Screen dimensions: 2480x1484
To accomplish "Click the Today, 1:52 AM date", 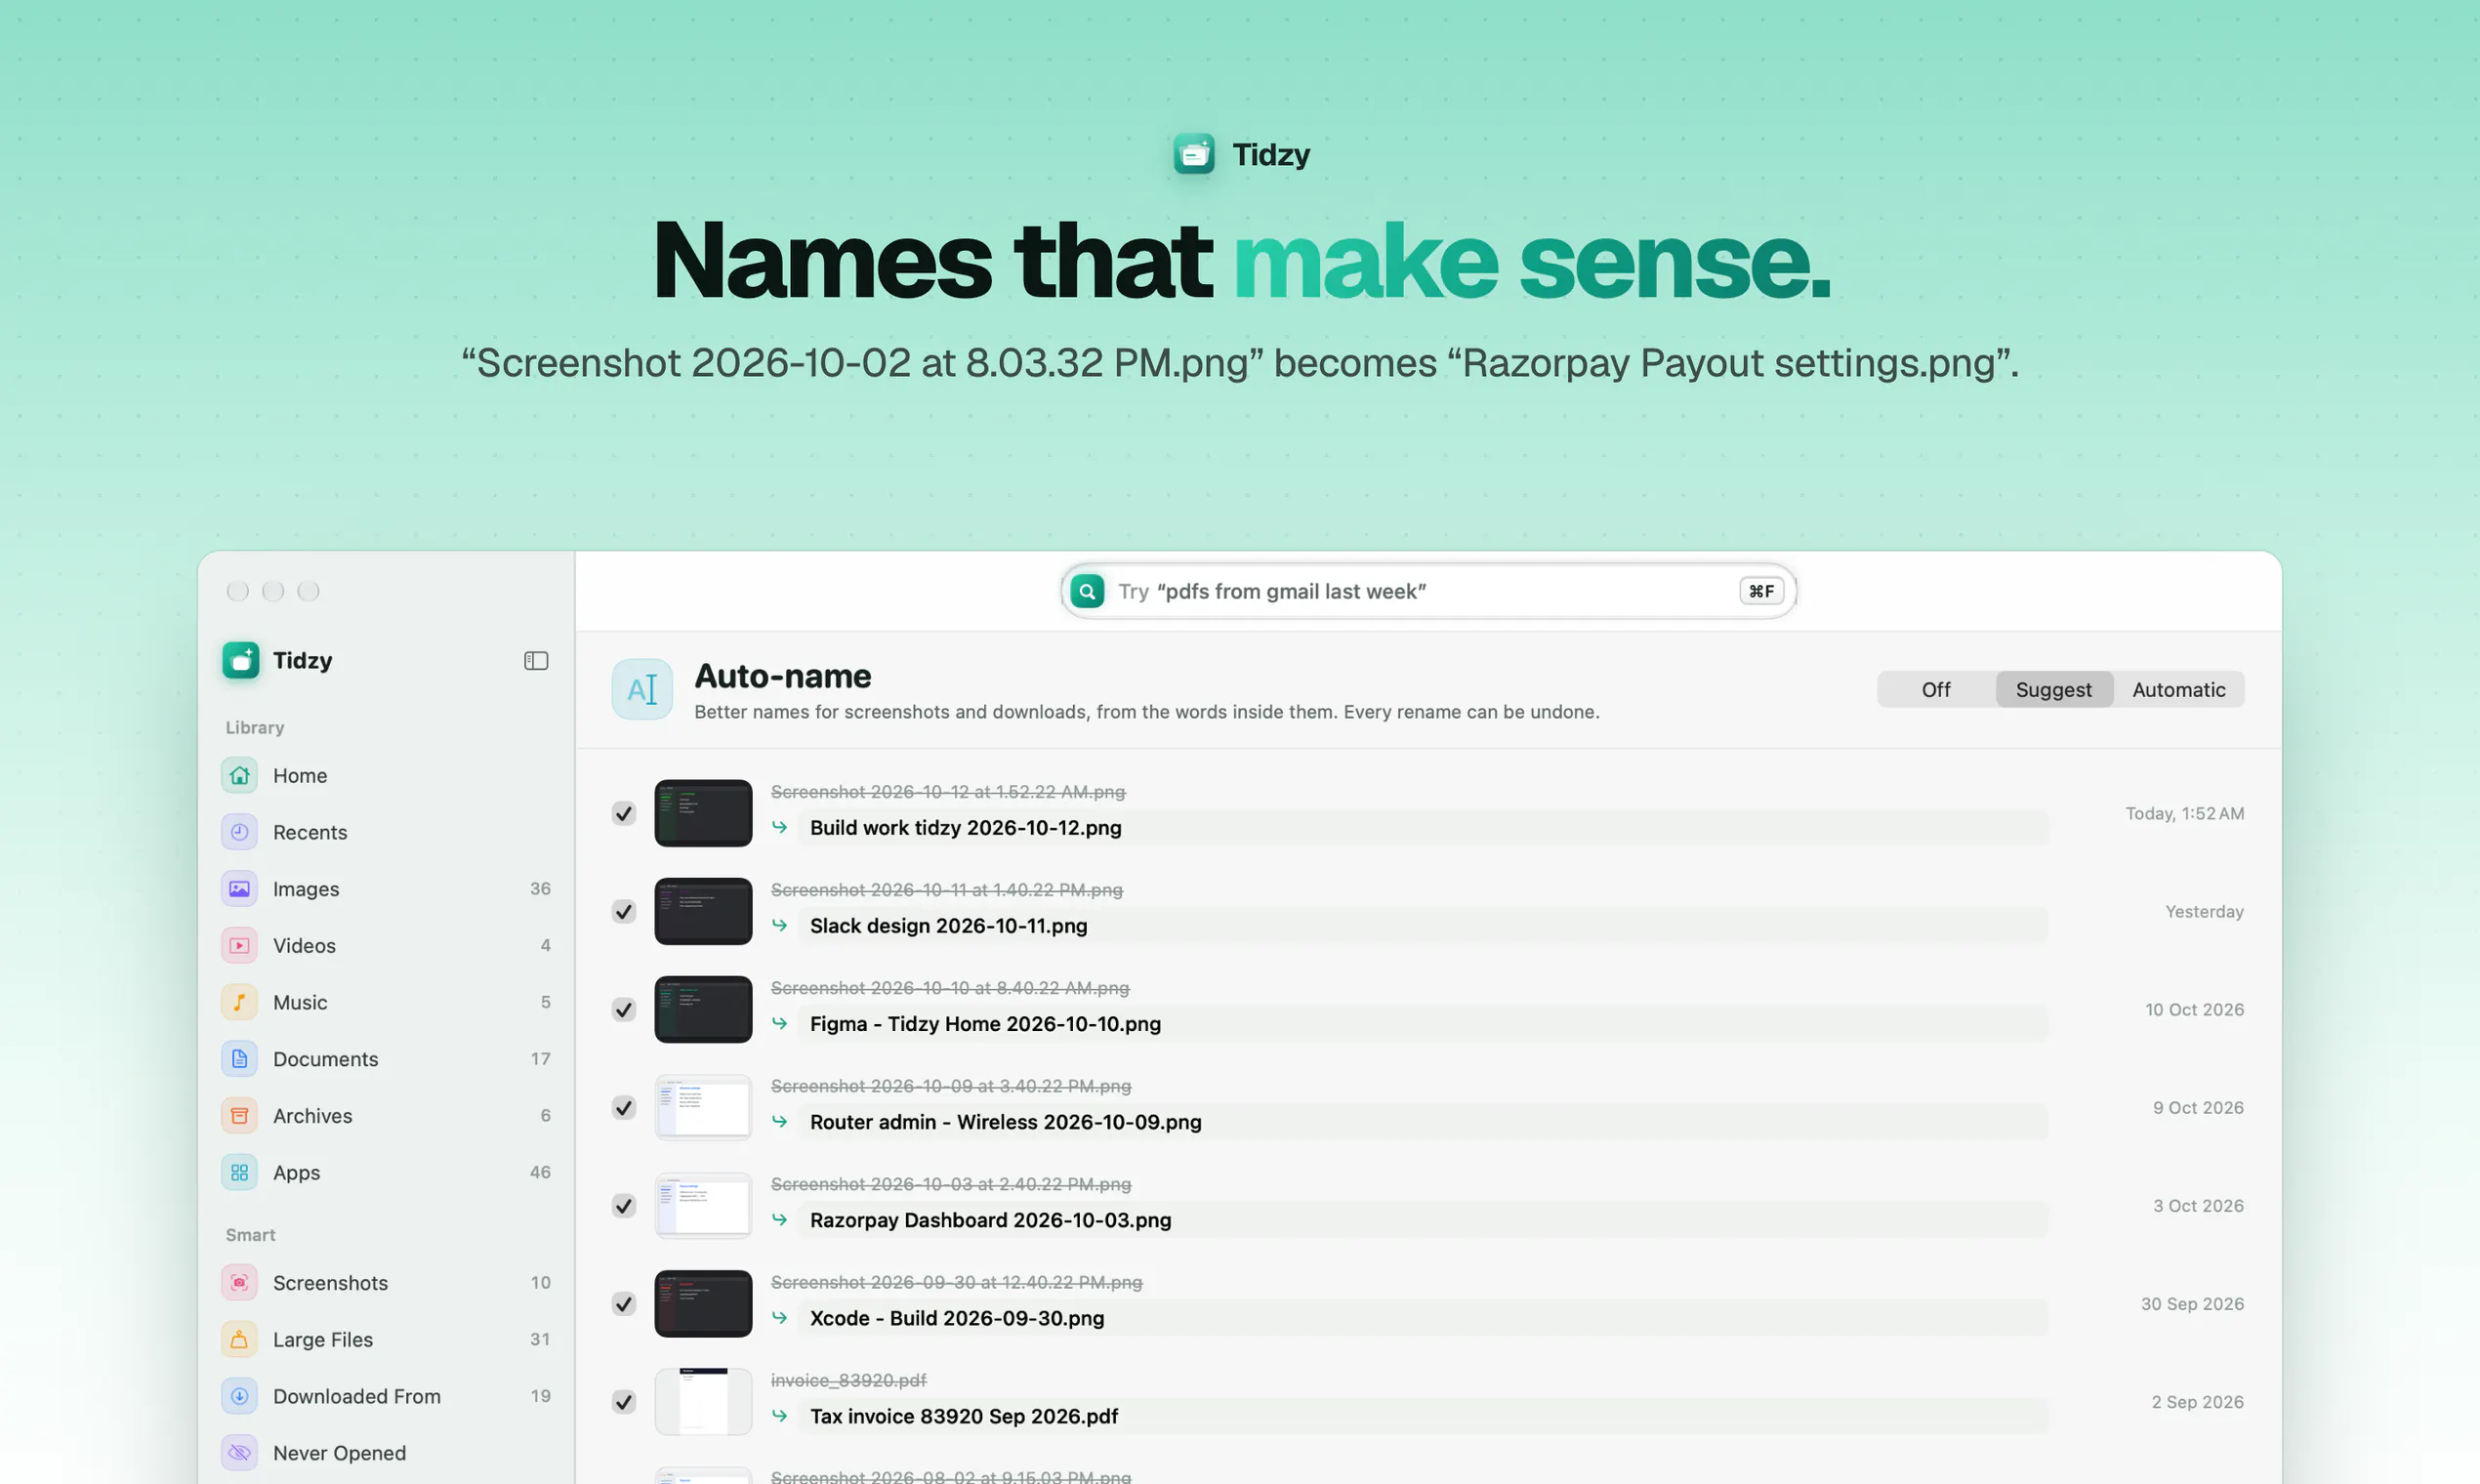I will click(2184, 813).
